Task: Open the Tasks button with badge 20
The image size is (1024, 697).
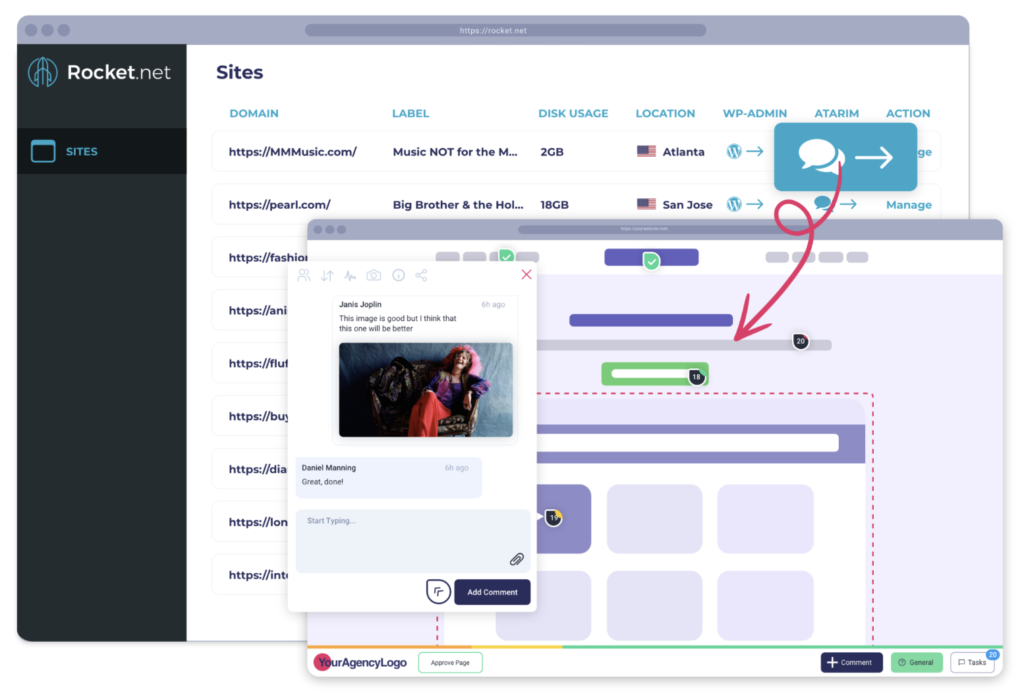Action: tap(972, 662)
